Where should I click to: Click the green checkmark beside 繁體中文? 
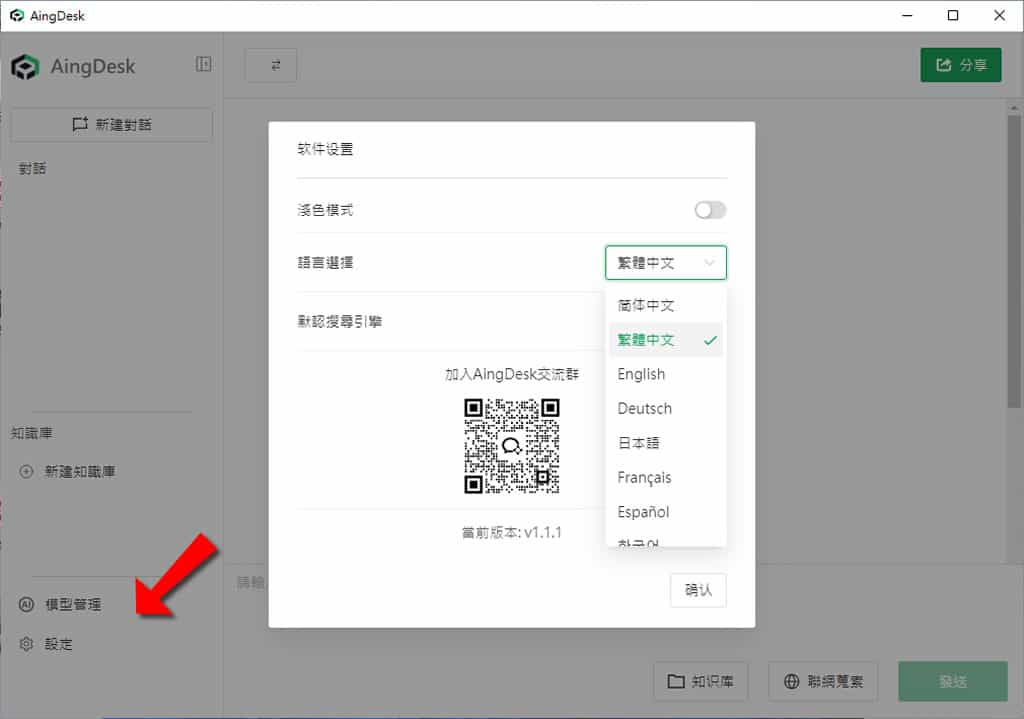711,340
